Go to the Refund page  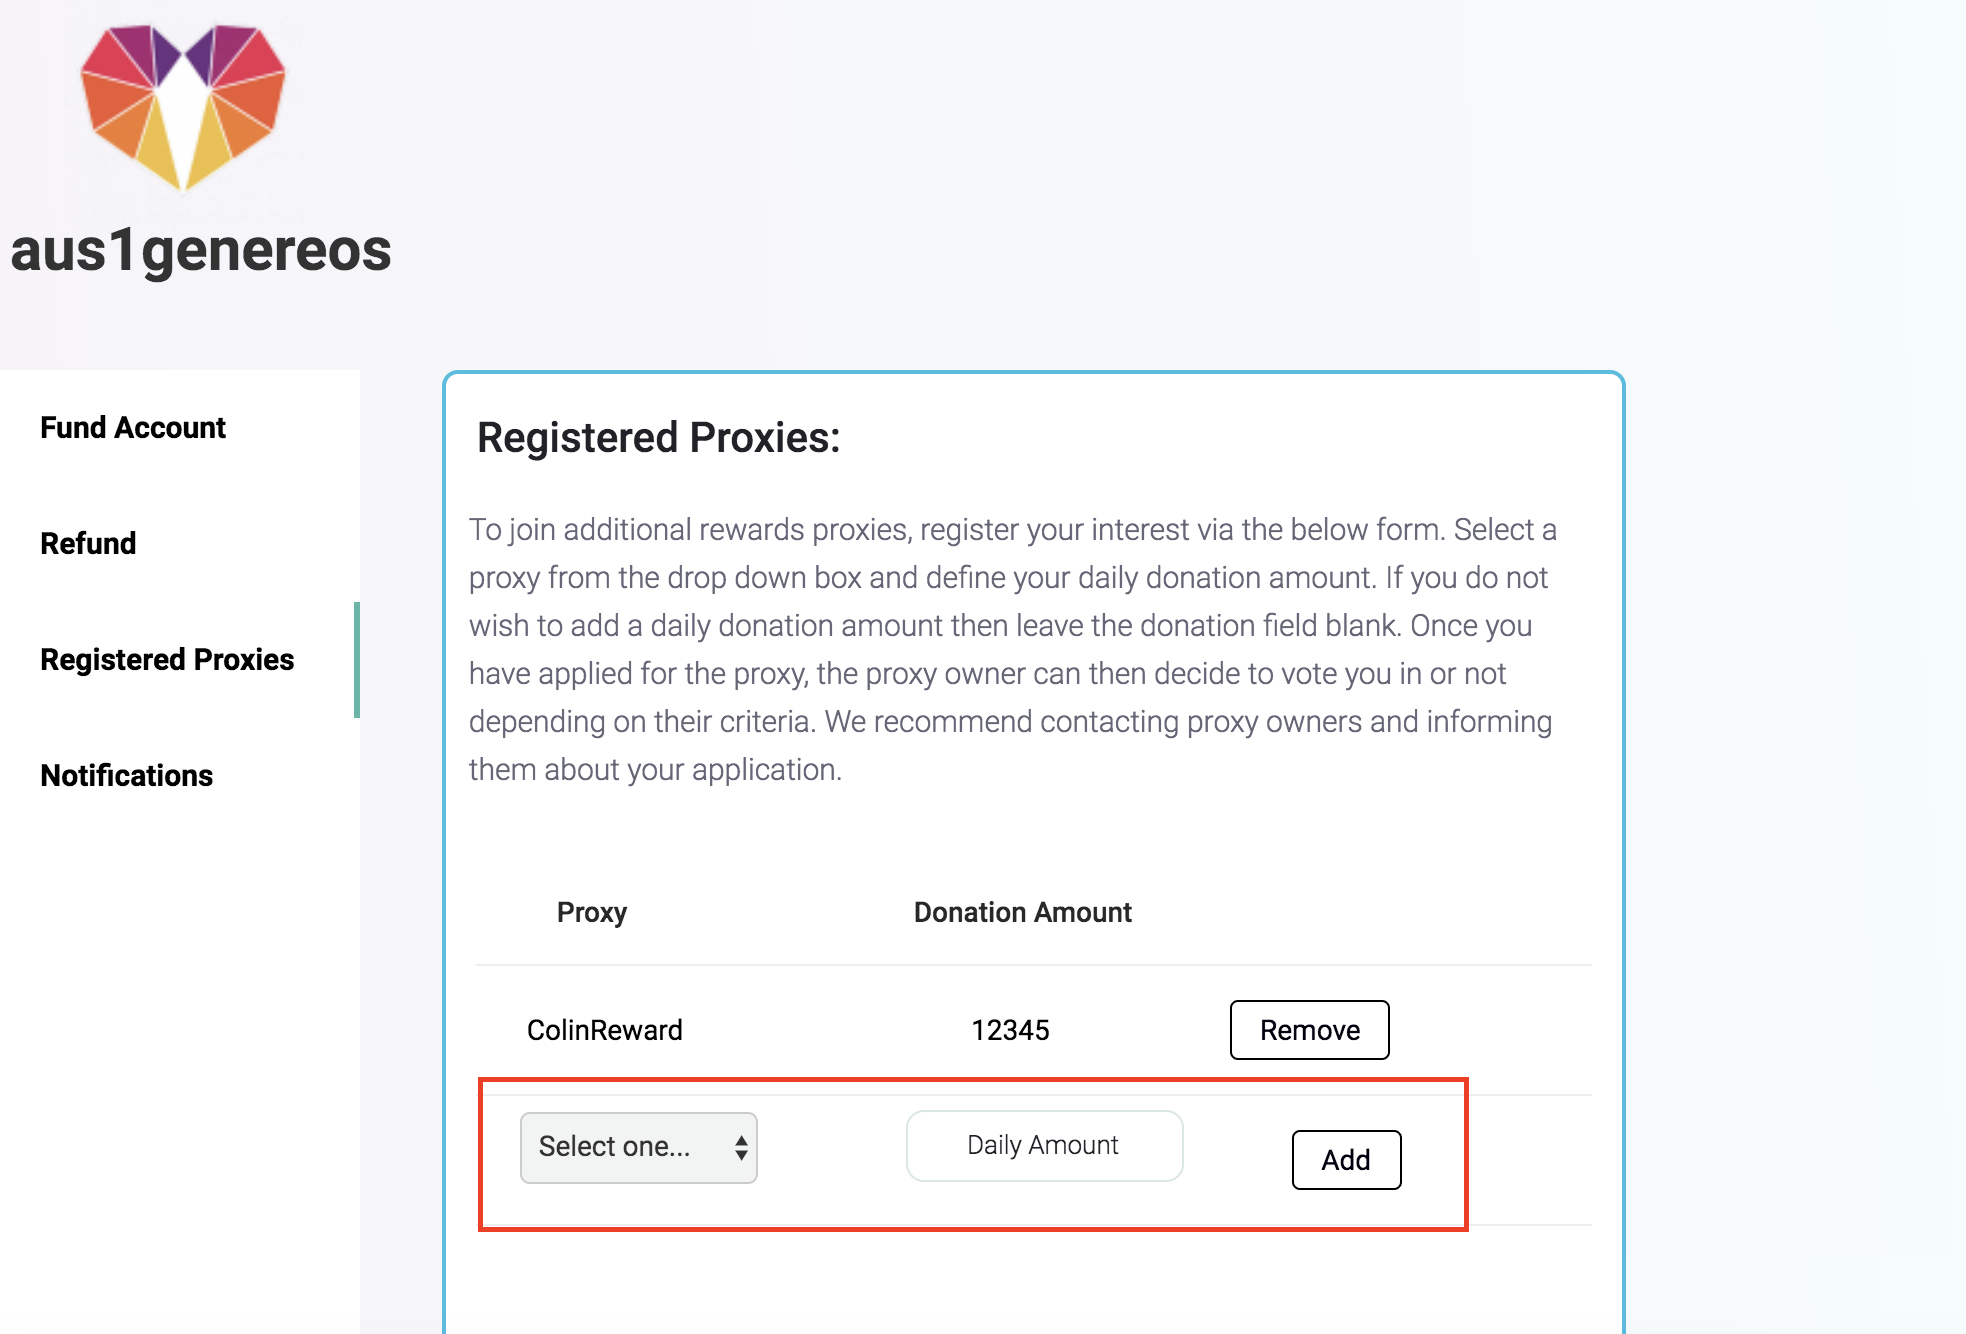88,544
